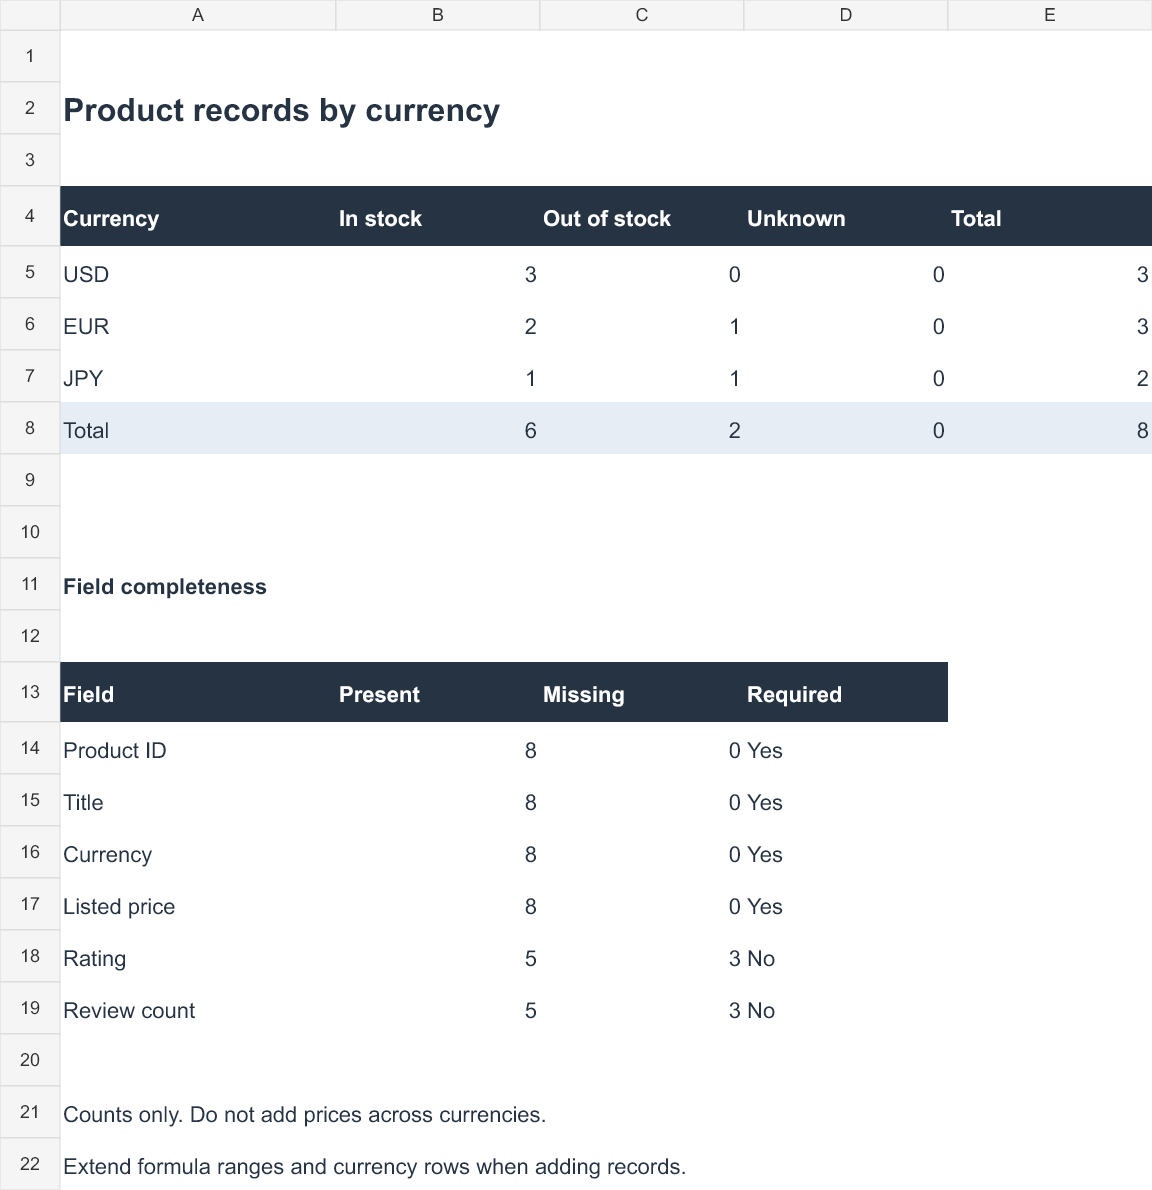1152x1190 pixels.
Task: Click USD in-stock value 3
Action: (438, 274)
